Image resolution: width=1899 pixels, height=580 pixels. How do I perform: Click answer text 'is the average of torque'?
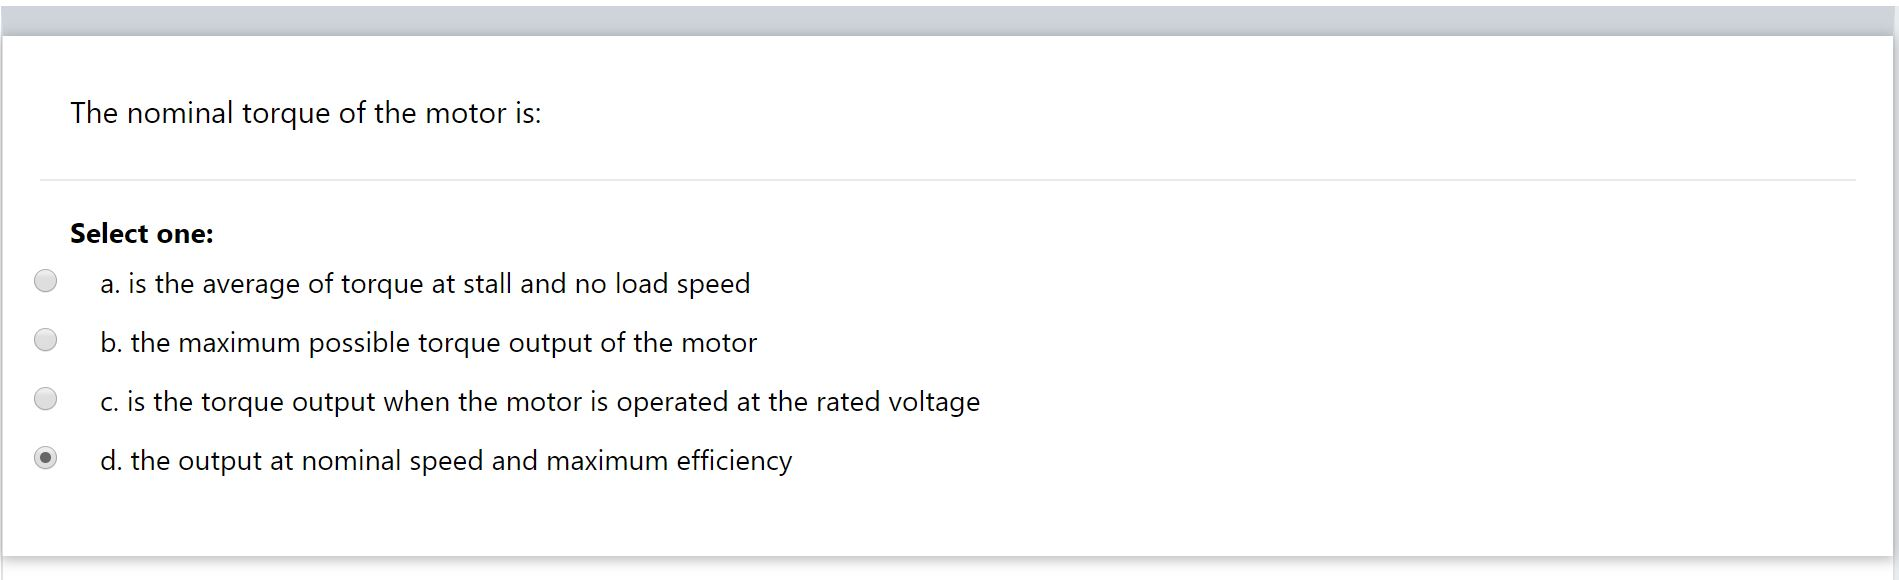pyautogui.click(x=425, y=283)
